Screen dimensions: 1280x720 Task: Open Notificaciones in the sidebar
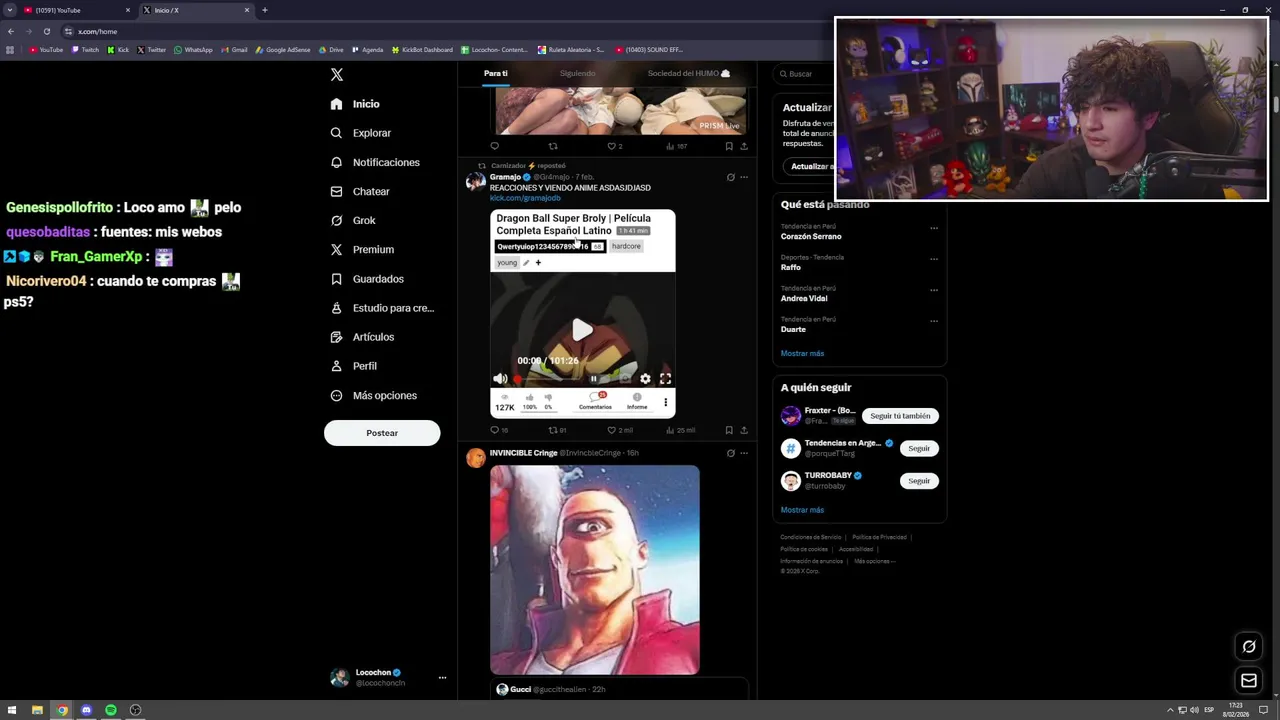(375, 162)
